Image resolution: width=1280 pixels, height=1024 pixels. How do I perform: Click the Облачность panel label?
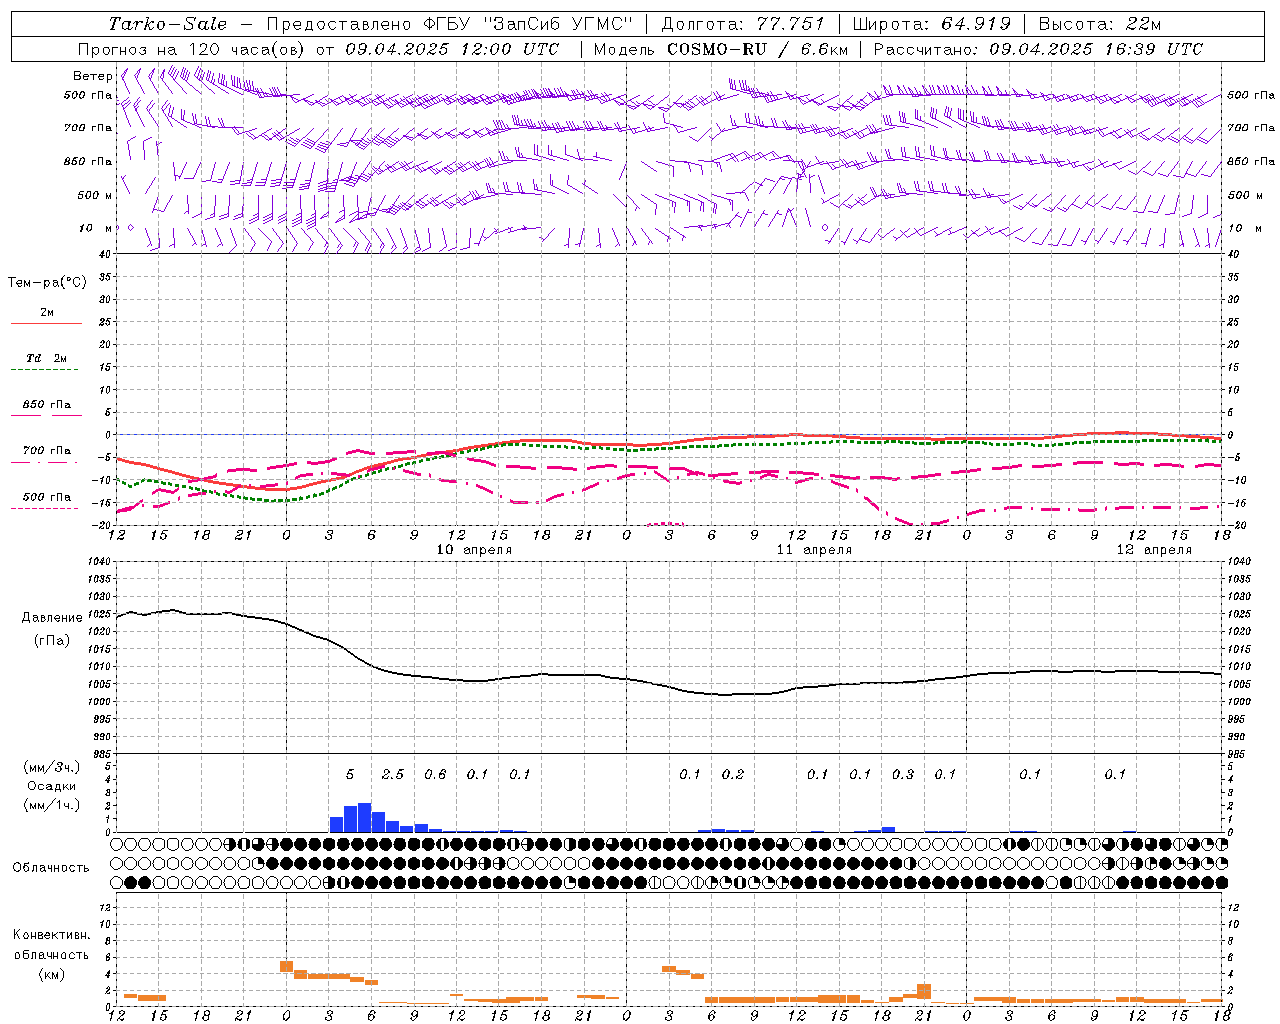[x=50, y=868]
